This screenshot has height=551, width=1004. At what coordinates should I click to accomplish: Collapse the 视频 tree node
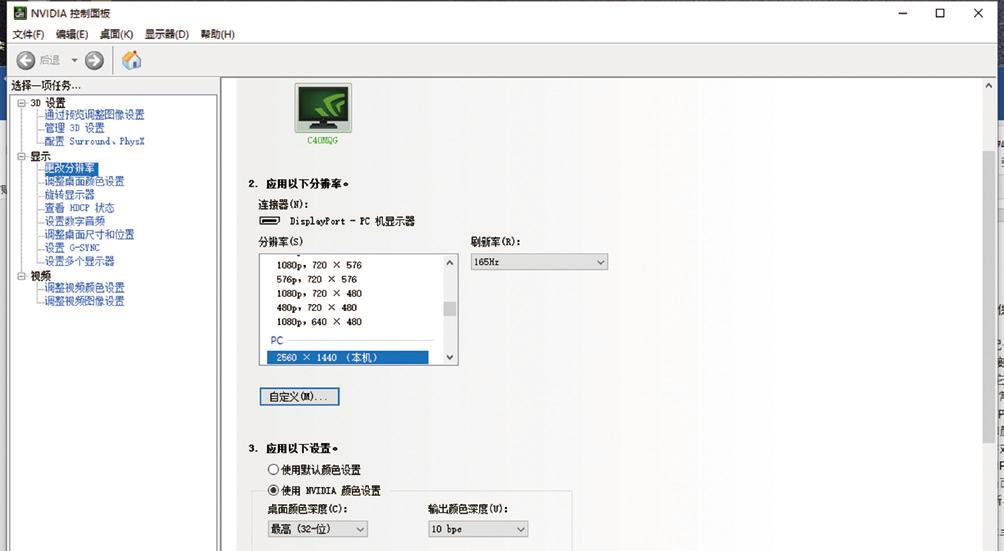pos(21,276)
